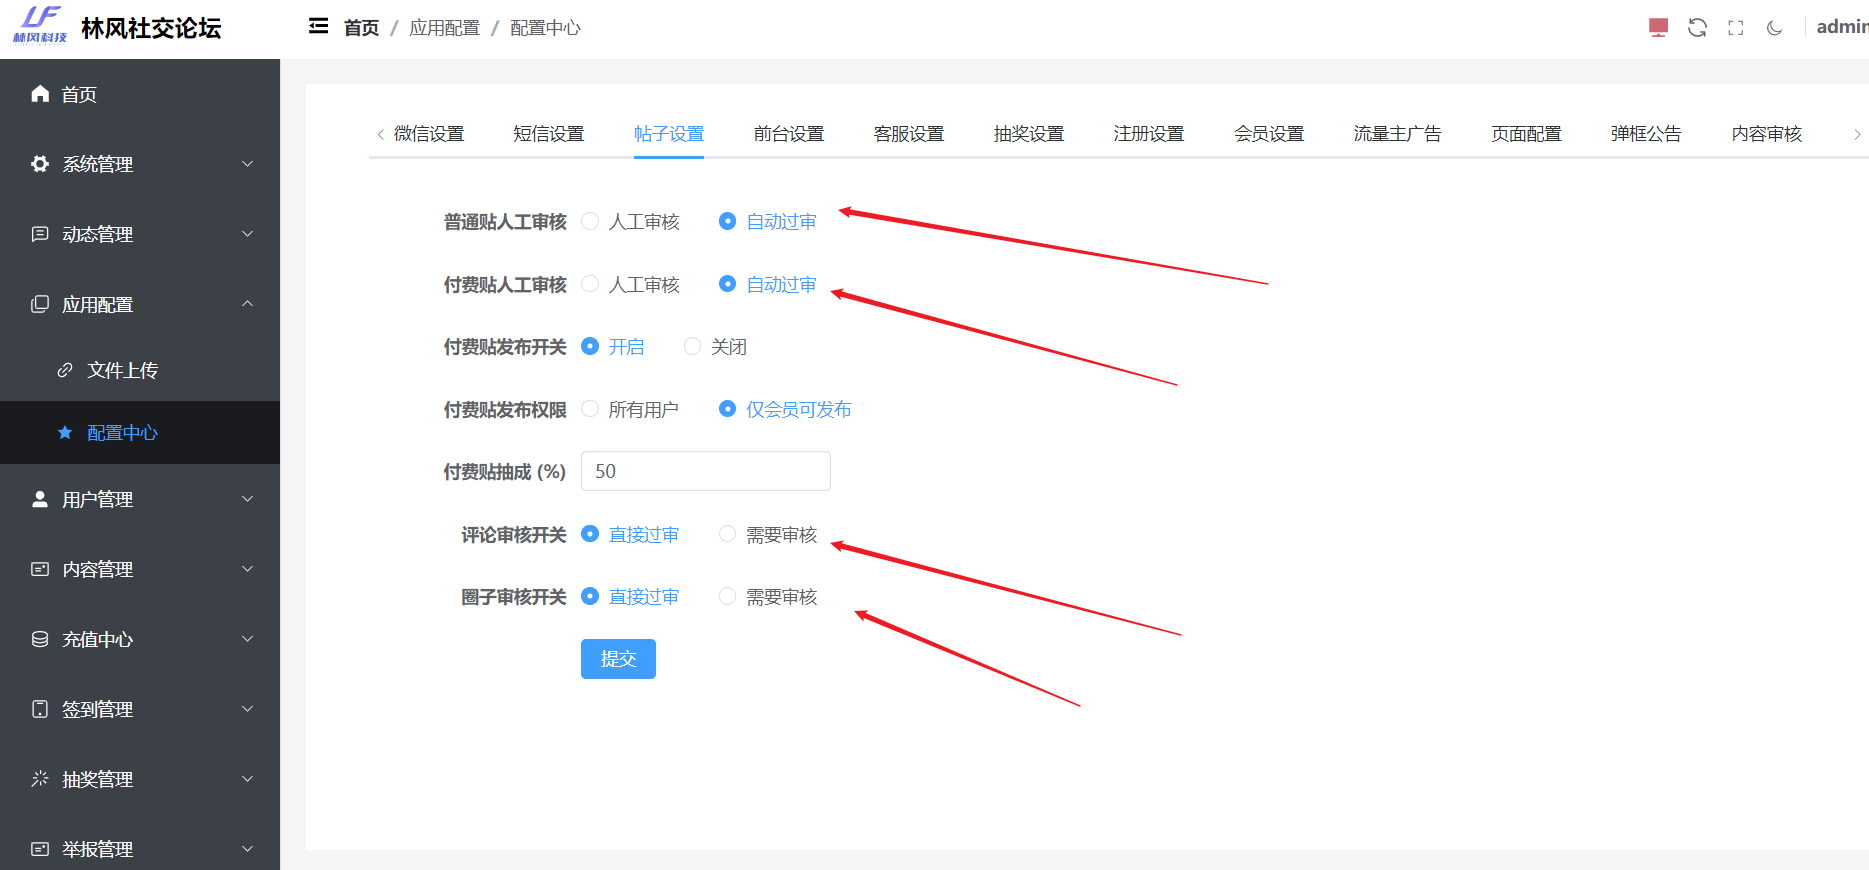Collapse 应用配置 menu chevron
Viewport: 1869px width, 870px height.
coord(247,304)
